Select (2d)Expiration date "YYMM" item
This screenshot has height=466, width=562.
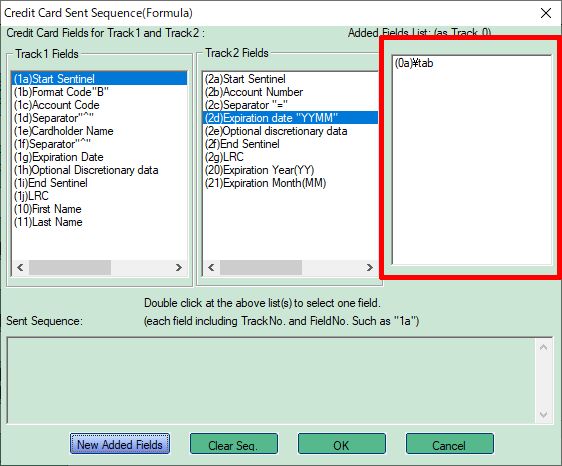coord(290,118)
